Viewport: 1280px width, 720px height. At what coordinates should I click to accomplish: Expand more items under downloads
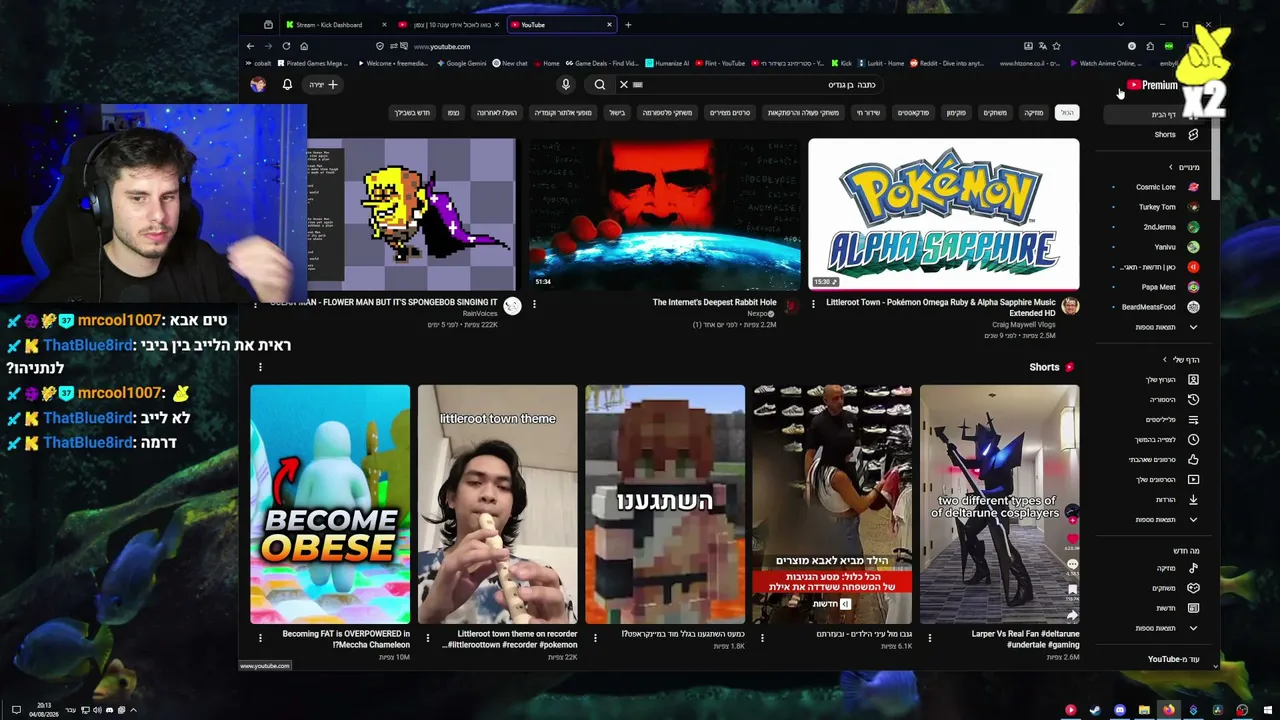[1156, 520]
